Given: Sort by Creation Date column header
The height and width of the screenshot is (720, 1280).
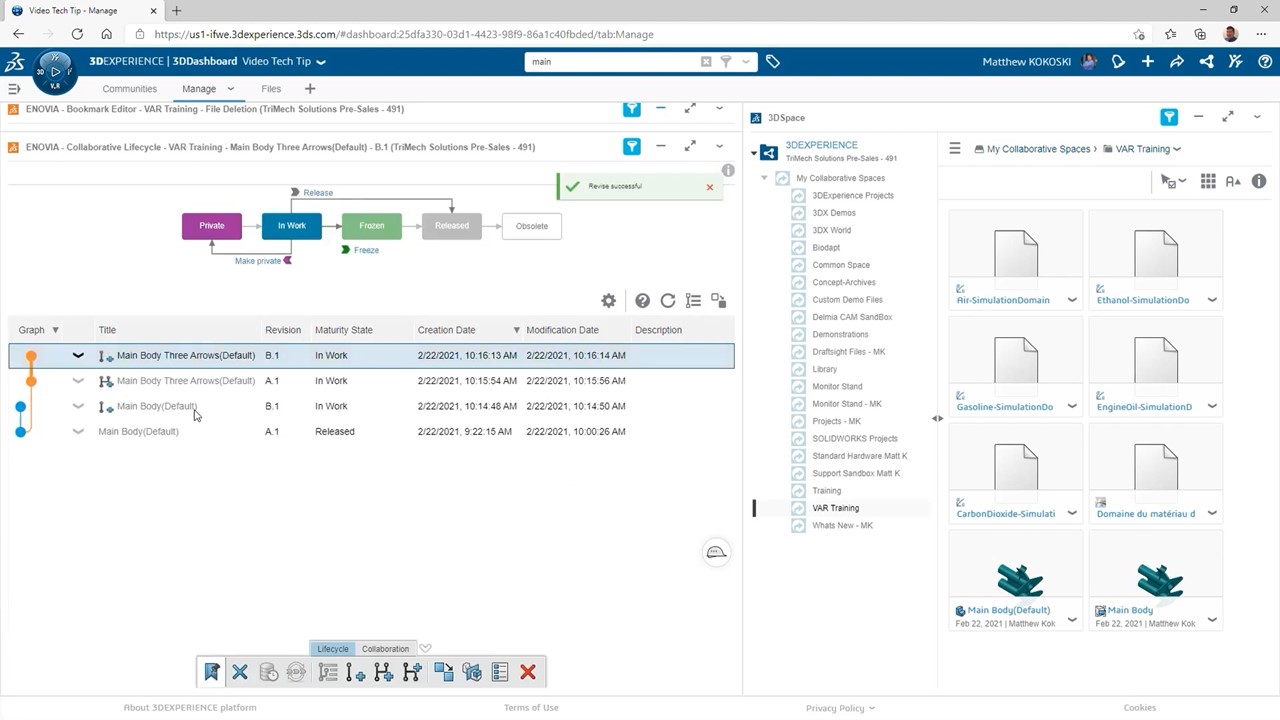Looking at the screenshot, I should pos(446,330).
